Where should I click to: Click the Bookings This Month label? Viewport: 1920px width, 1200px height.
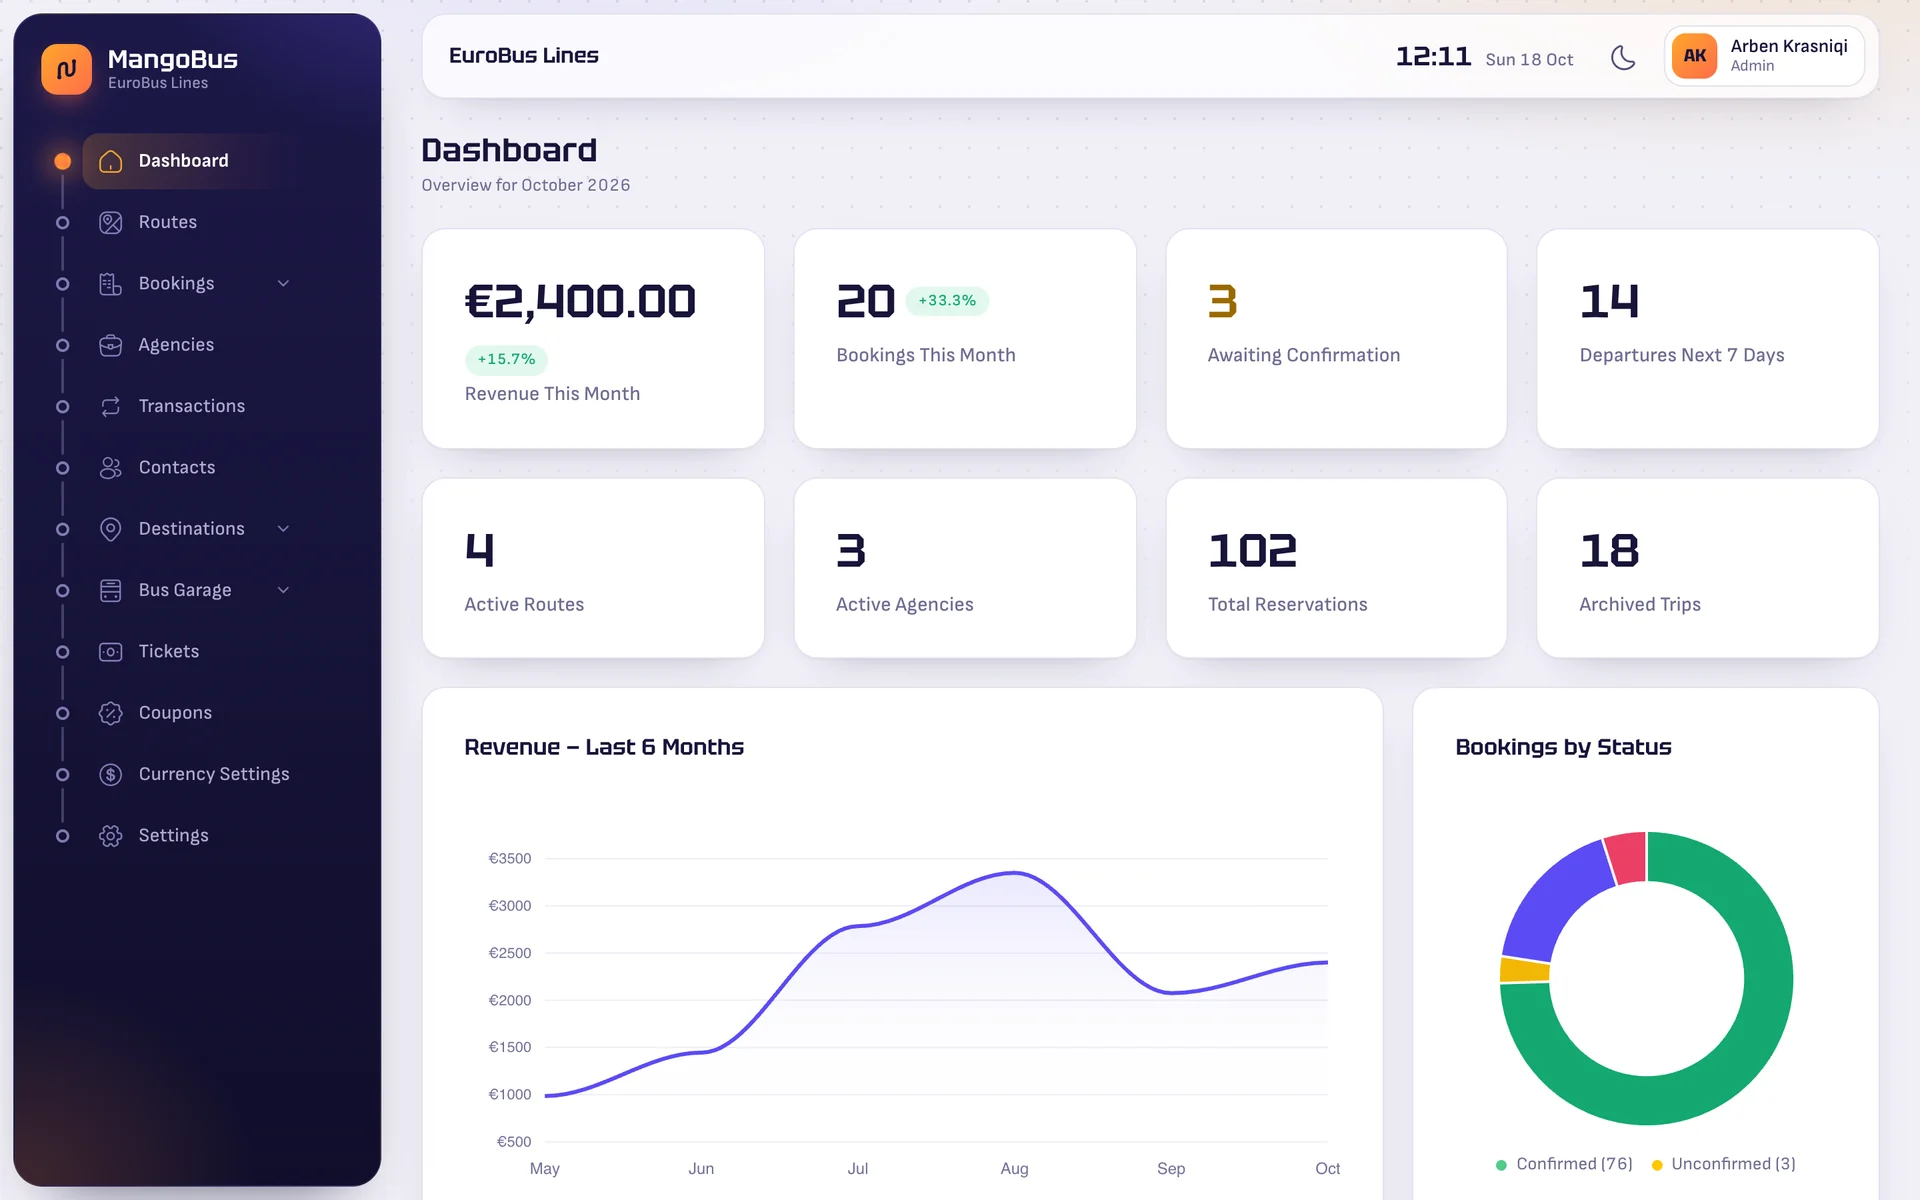pos(926,355)
